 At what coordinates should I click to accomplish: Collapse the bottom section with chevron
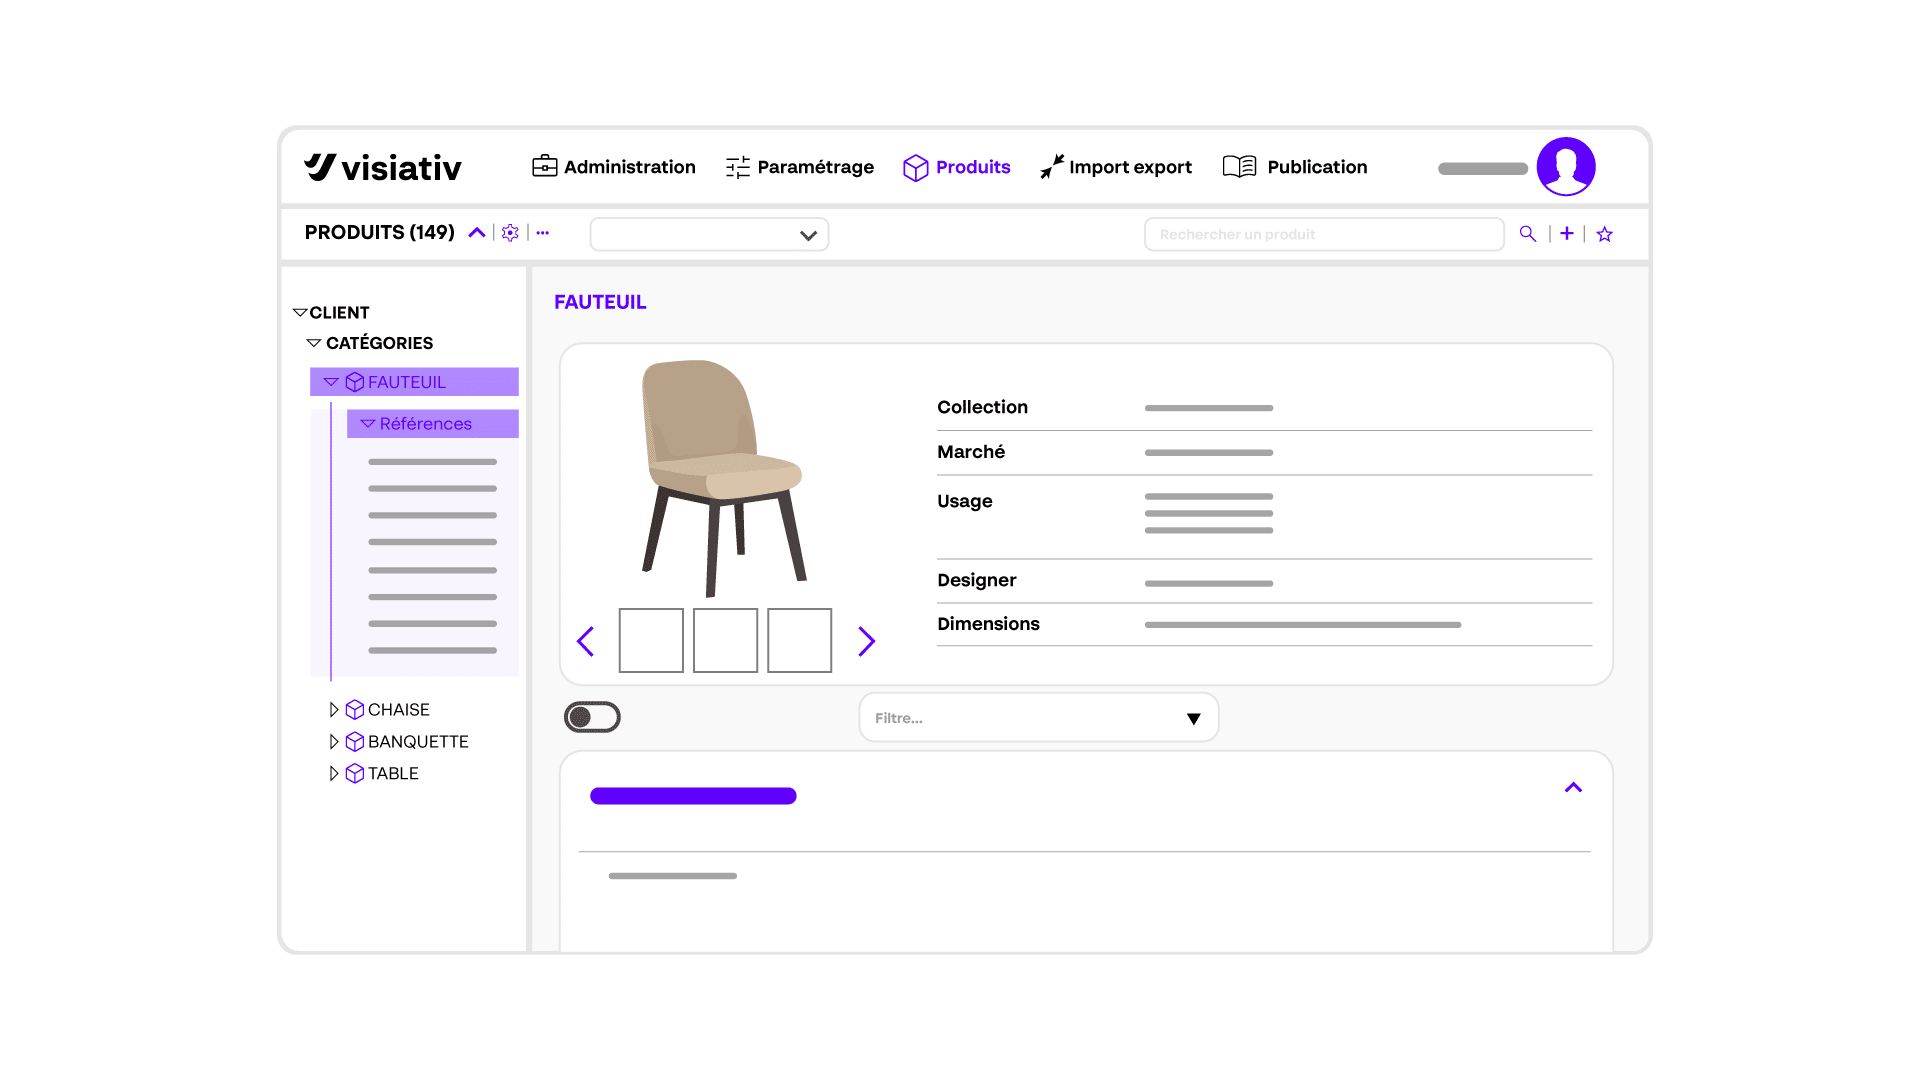pos(1573,788)
